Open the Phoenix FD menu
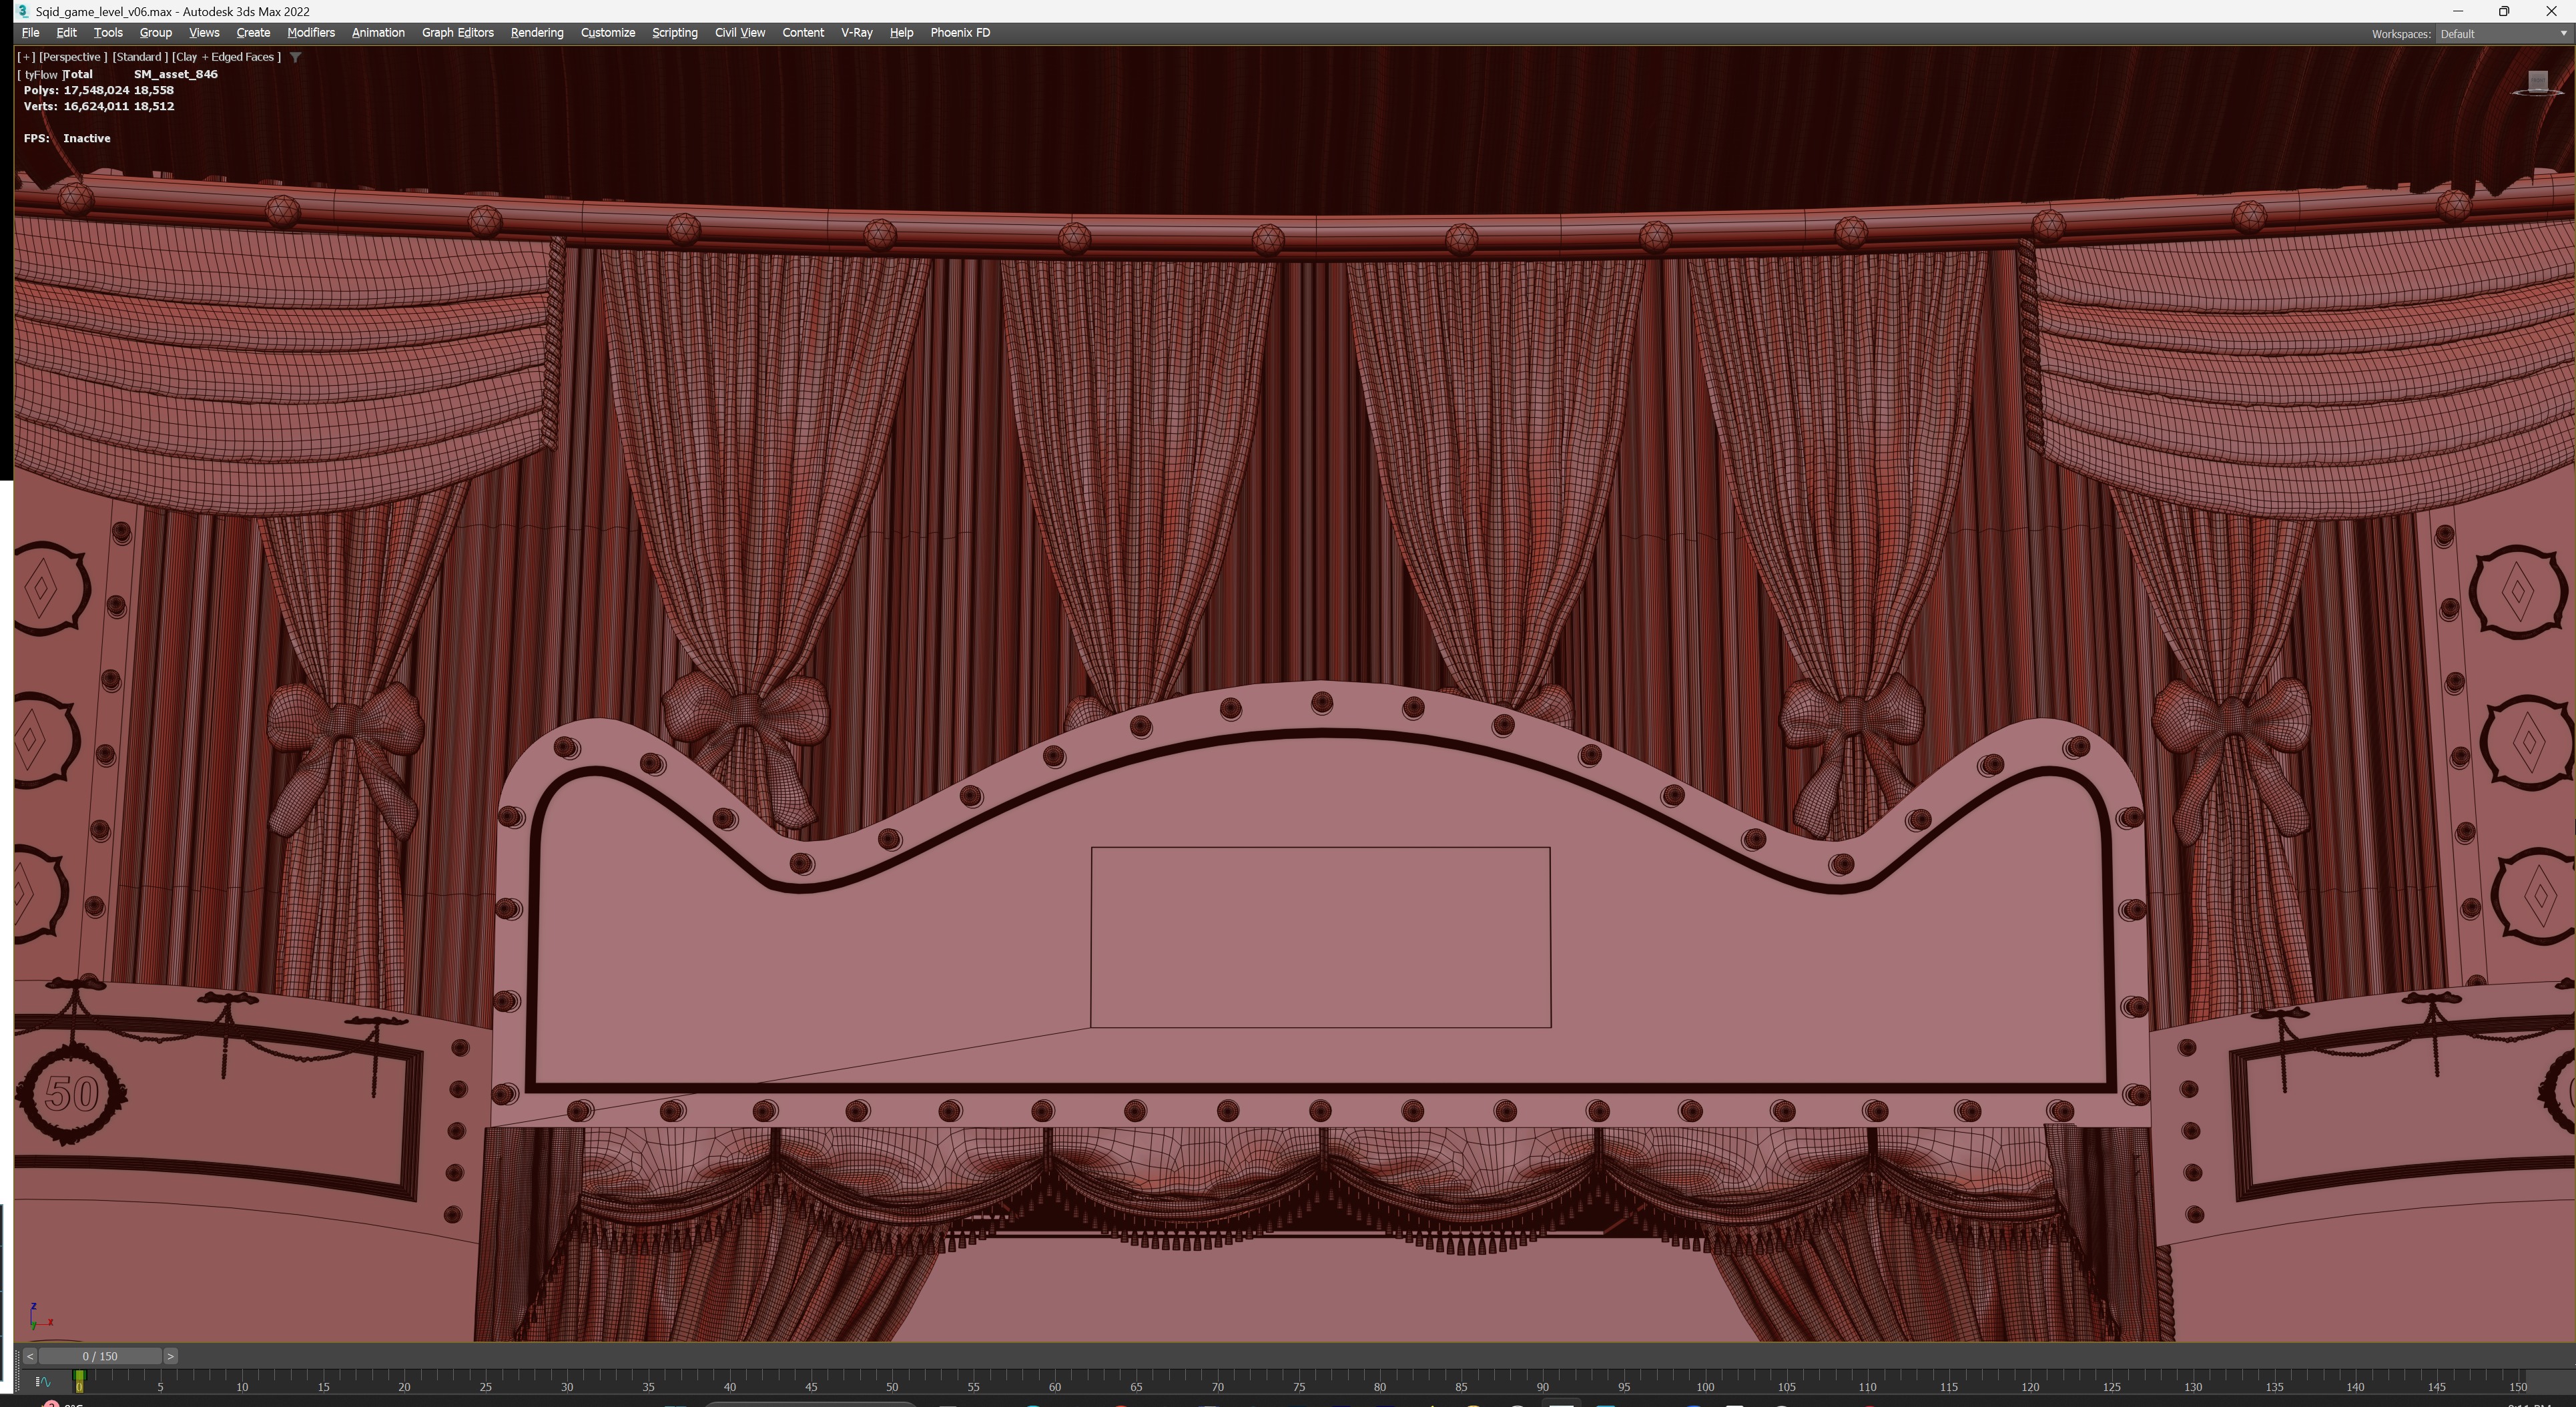Viewport: 2576px width, 1407px height. click(959, 33)
